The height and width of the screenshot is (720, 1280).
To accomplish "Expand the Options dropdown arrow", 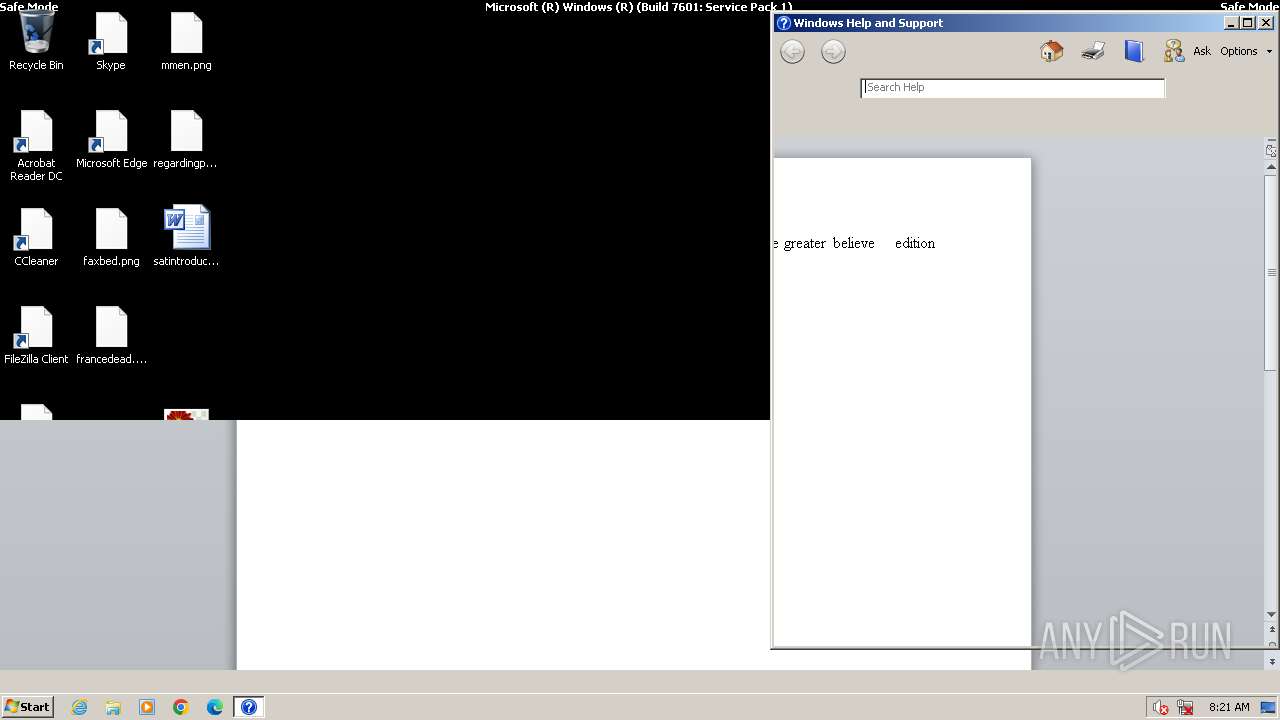I will (x=1269, y=52).
